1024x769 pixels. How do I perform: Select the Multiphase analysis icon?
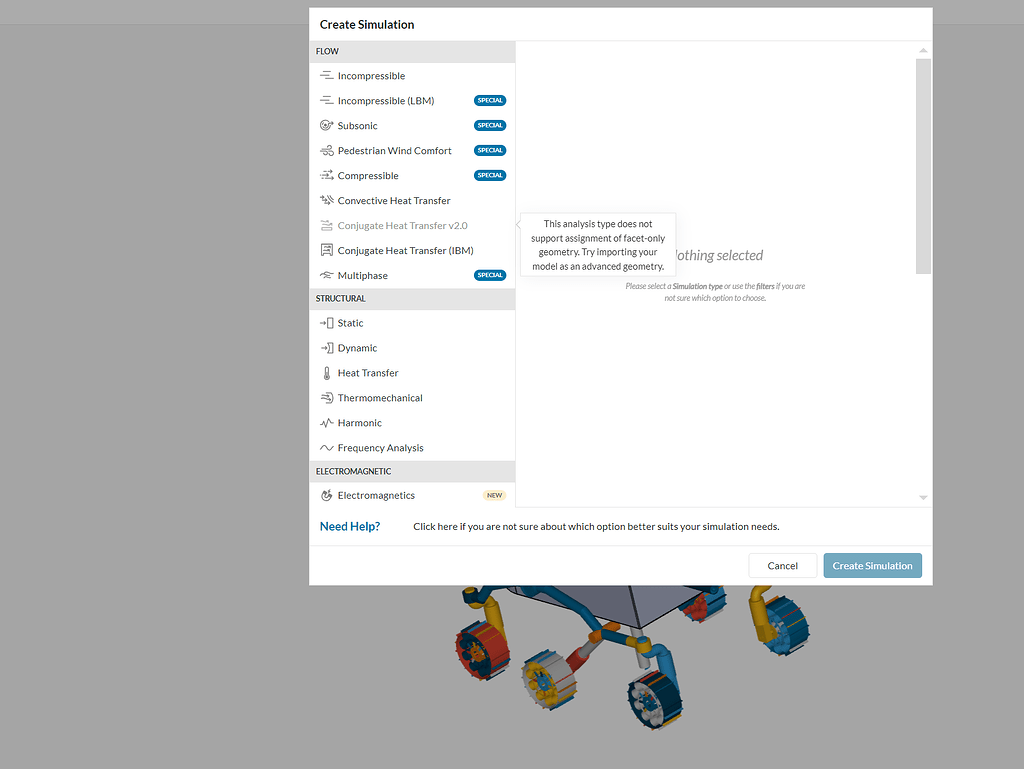pos(326,275)
